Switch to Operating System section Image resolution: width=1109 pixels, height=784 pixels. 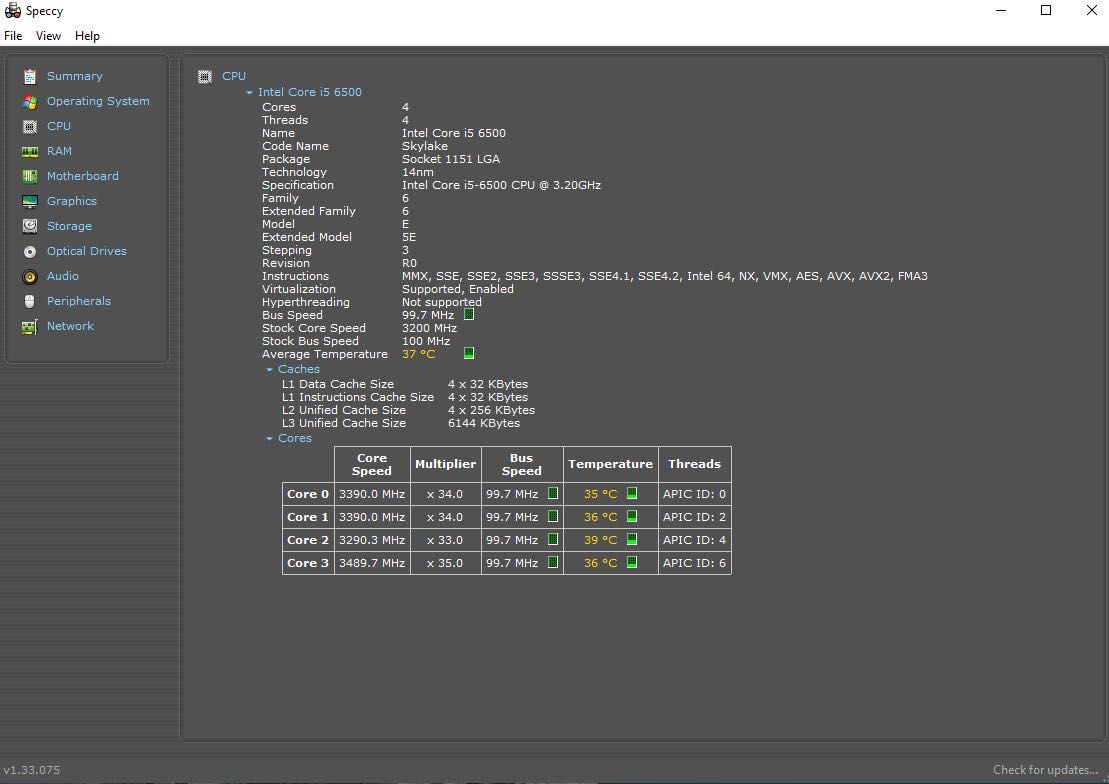tap(98, 101)
